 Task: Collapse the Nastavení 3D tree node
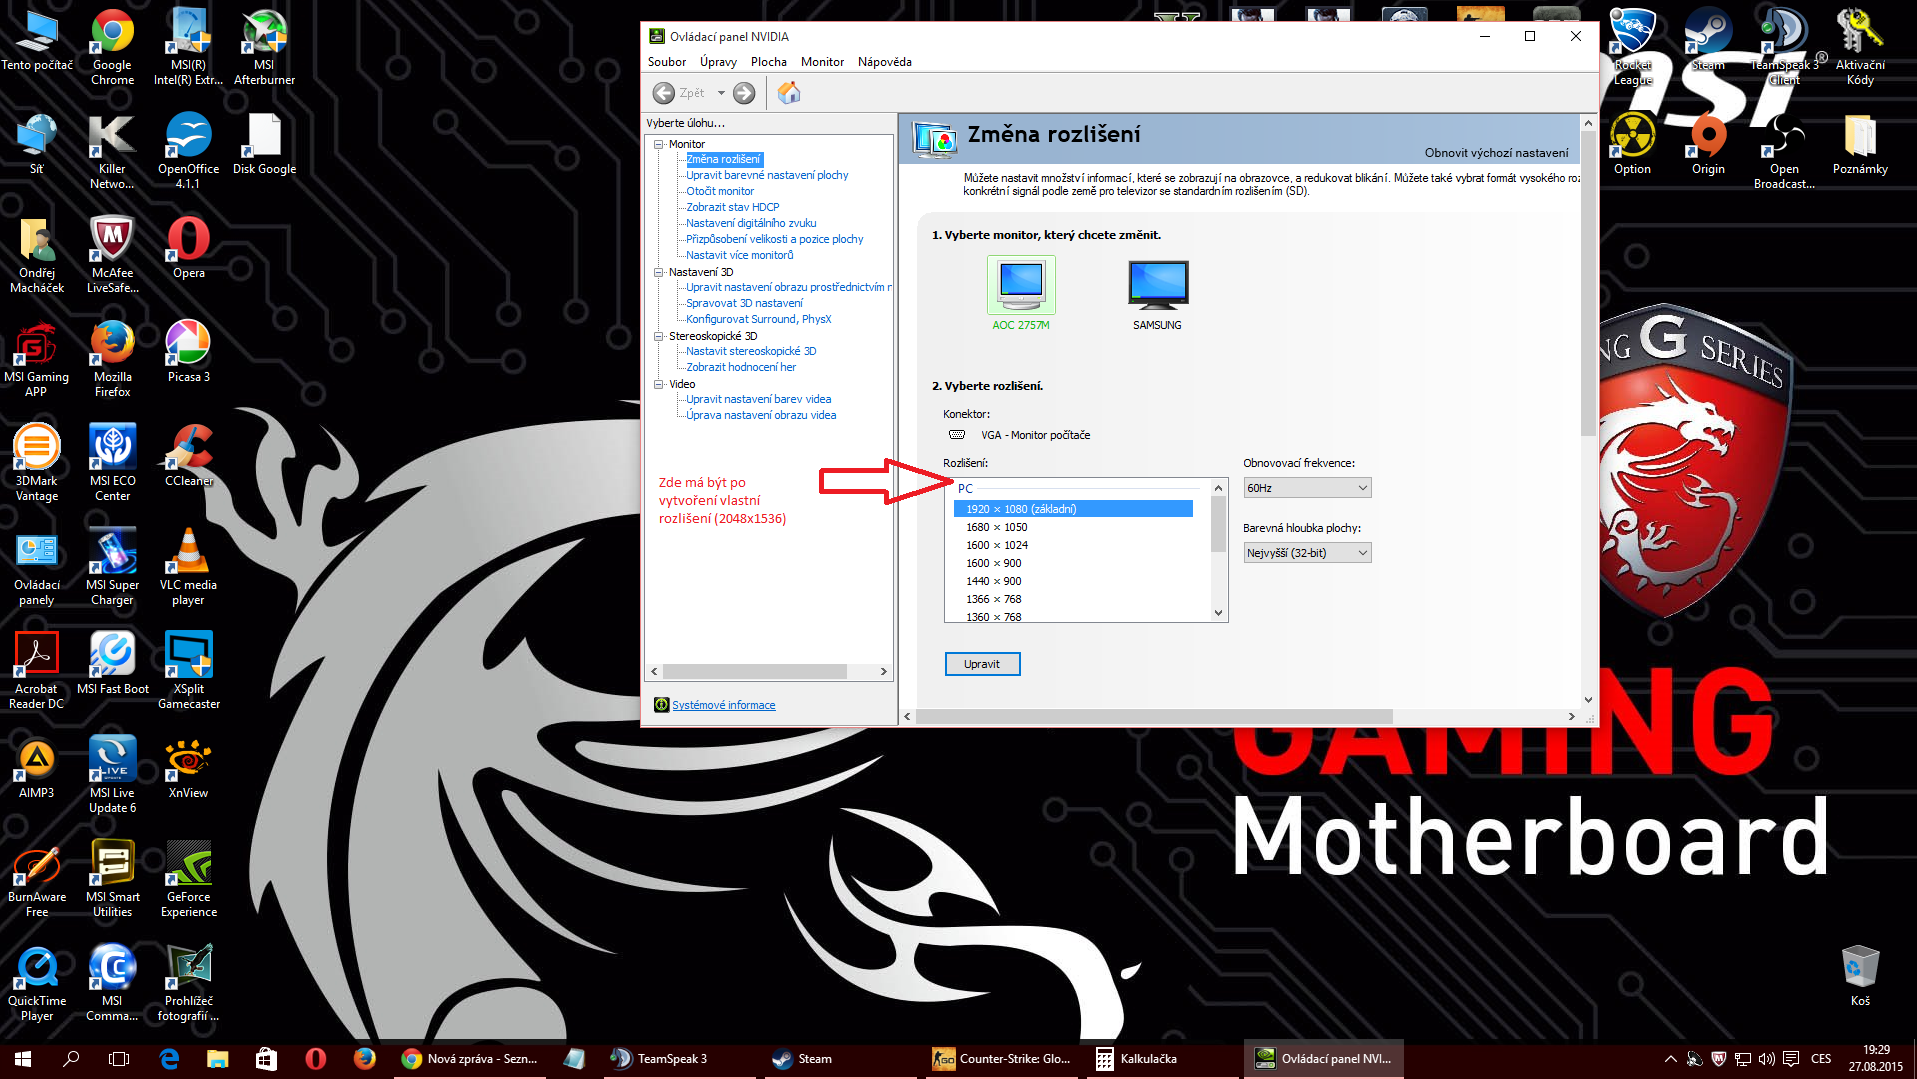(x=659, y=272)
